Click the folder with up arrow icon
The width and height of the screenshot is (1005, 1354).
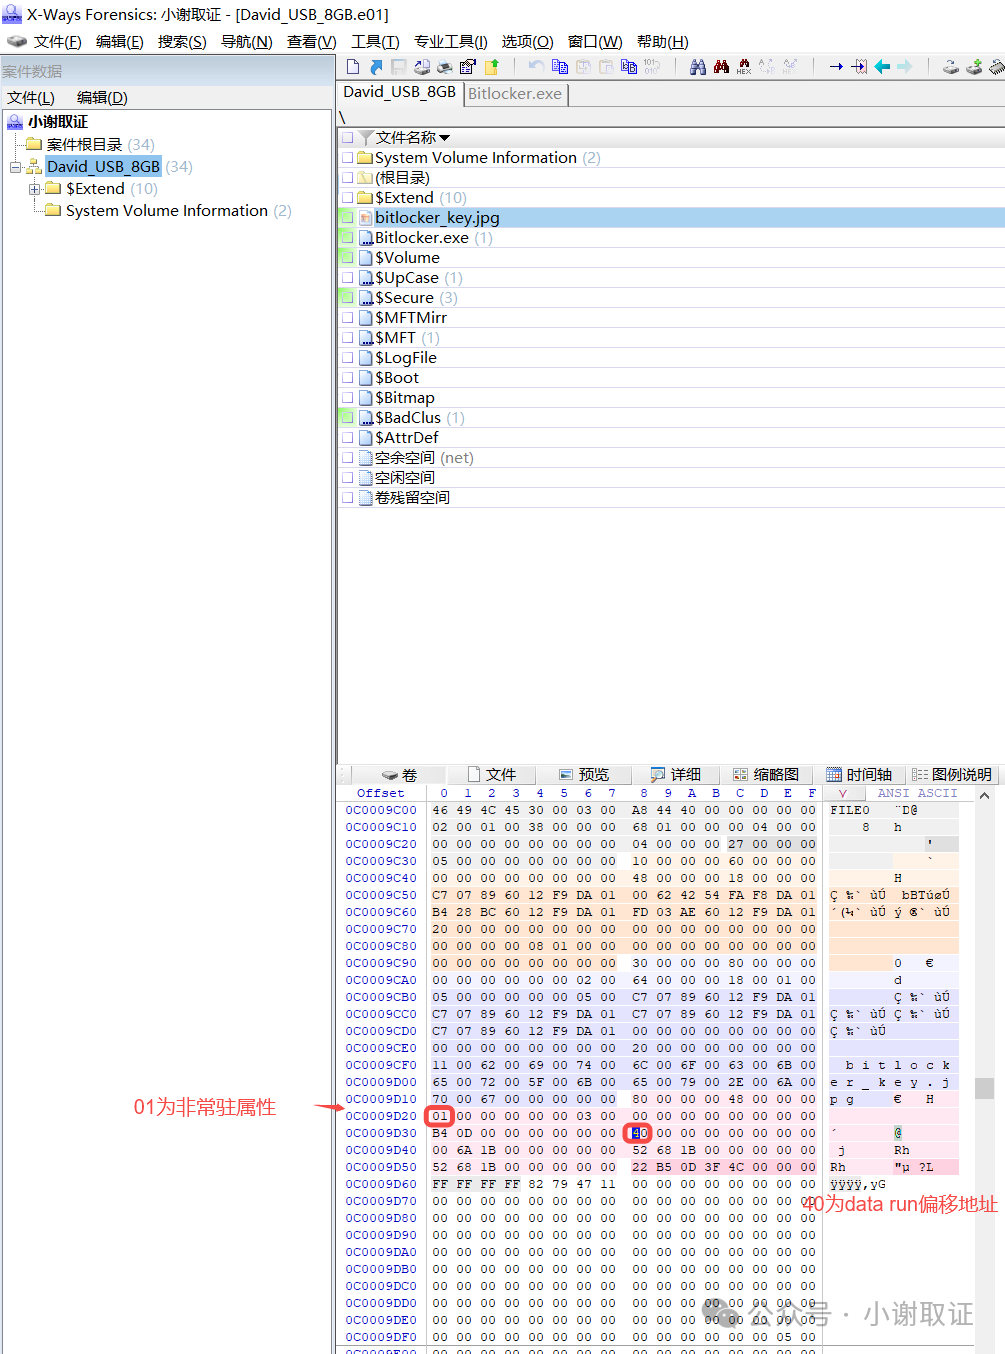click(x=492, y=67)
